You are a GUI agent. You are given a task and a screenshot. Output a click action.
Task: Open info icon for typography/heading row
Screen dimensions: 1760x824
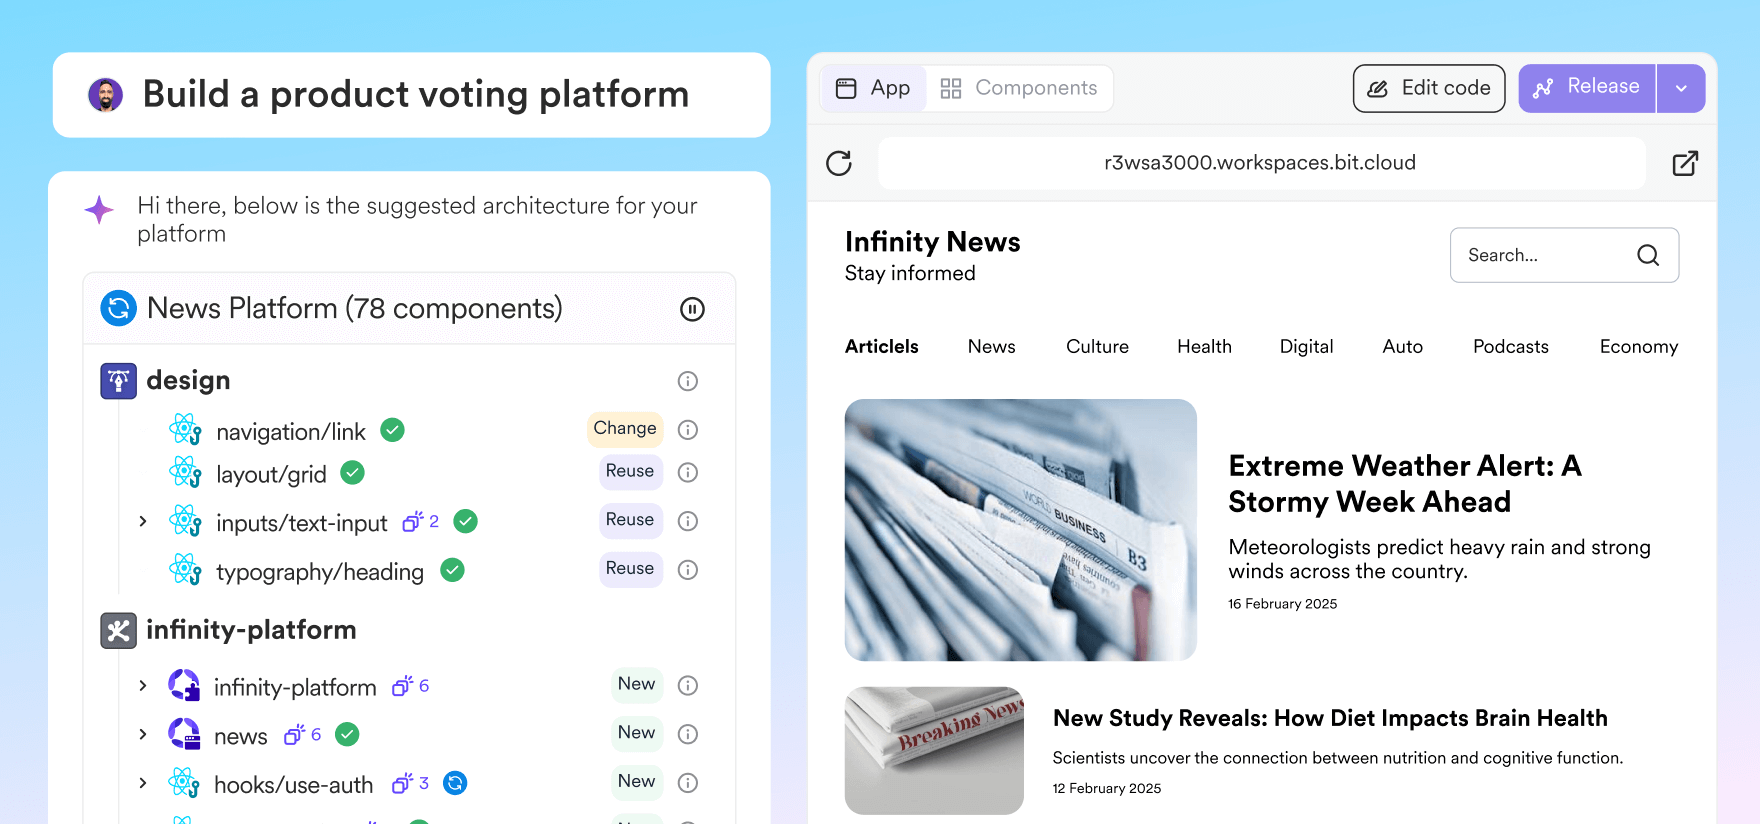pyautogui.click(x=688, y=569)
